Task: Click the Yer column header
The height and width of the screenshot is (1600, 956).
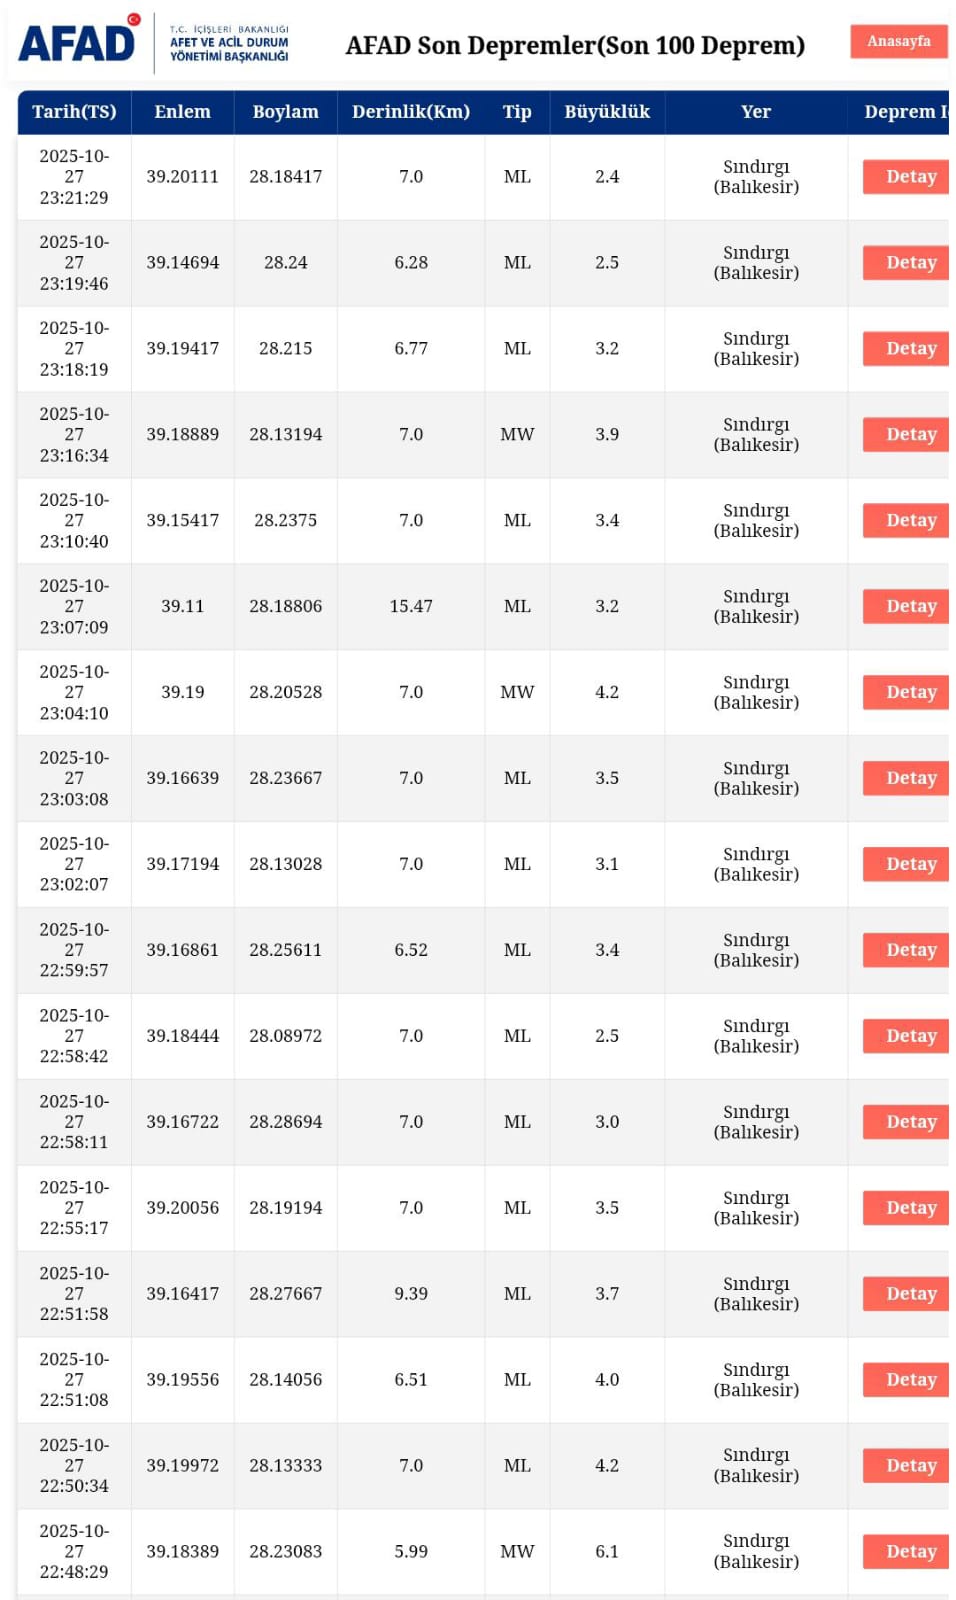Action: coord(756,112)
